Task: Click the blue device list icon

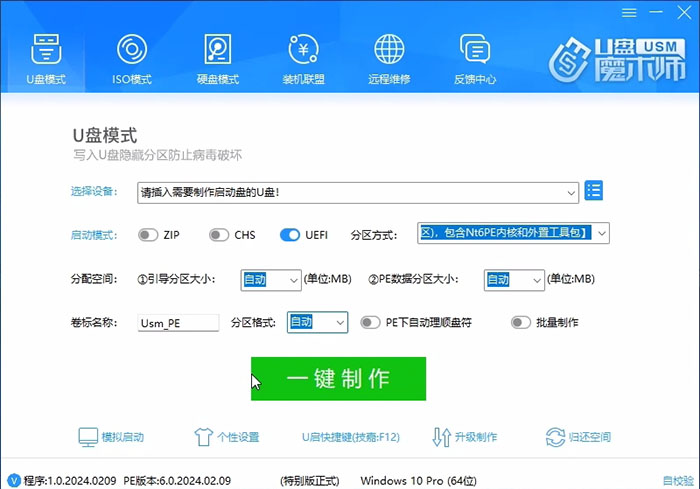Action: point(594,191)
